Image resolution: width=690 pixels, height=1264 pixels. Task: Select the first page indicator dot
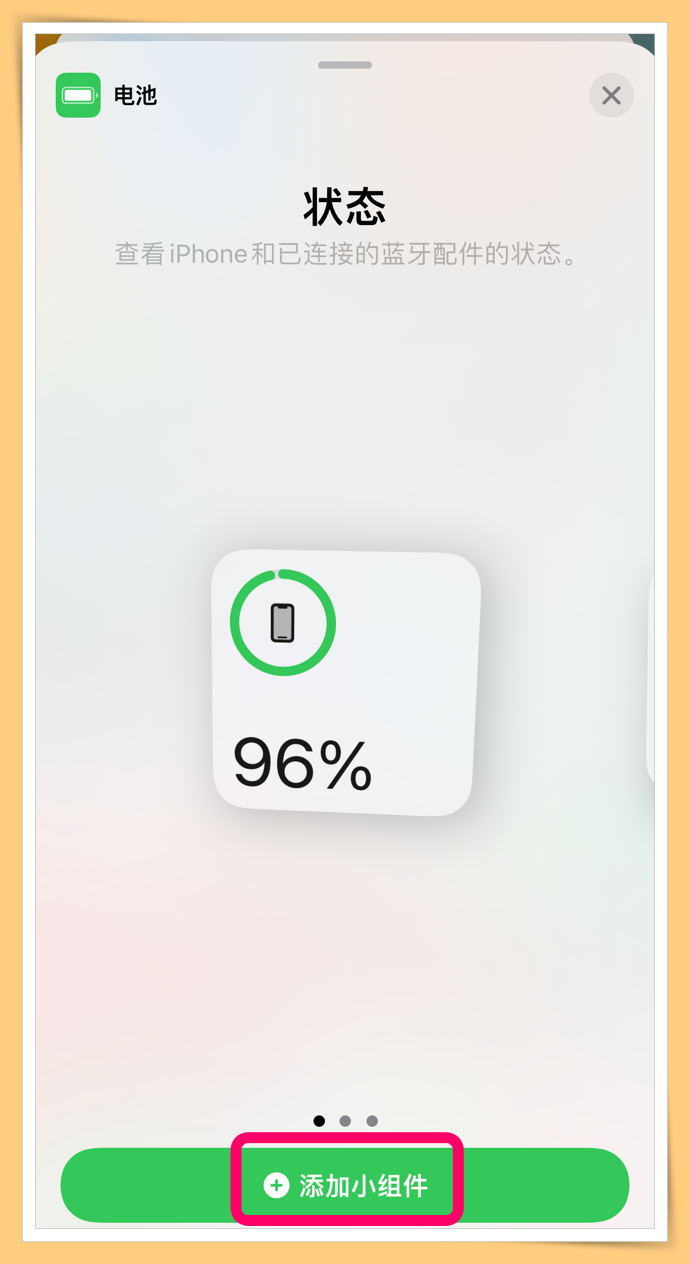click(x=319, y=1121)
